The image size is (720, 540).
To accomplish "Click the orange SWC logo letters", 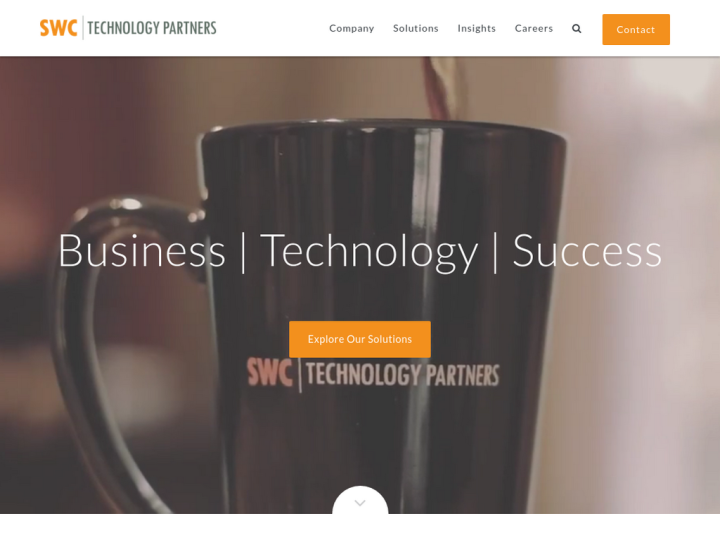I will (58, 28).
